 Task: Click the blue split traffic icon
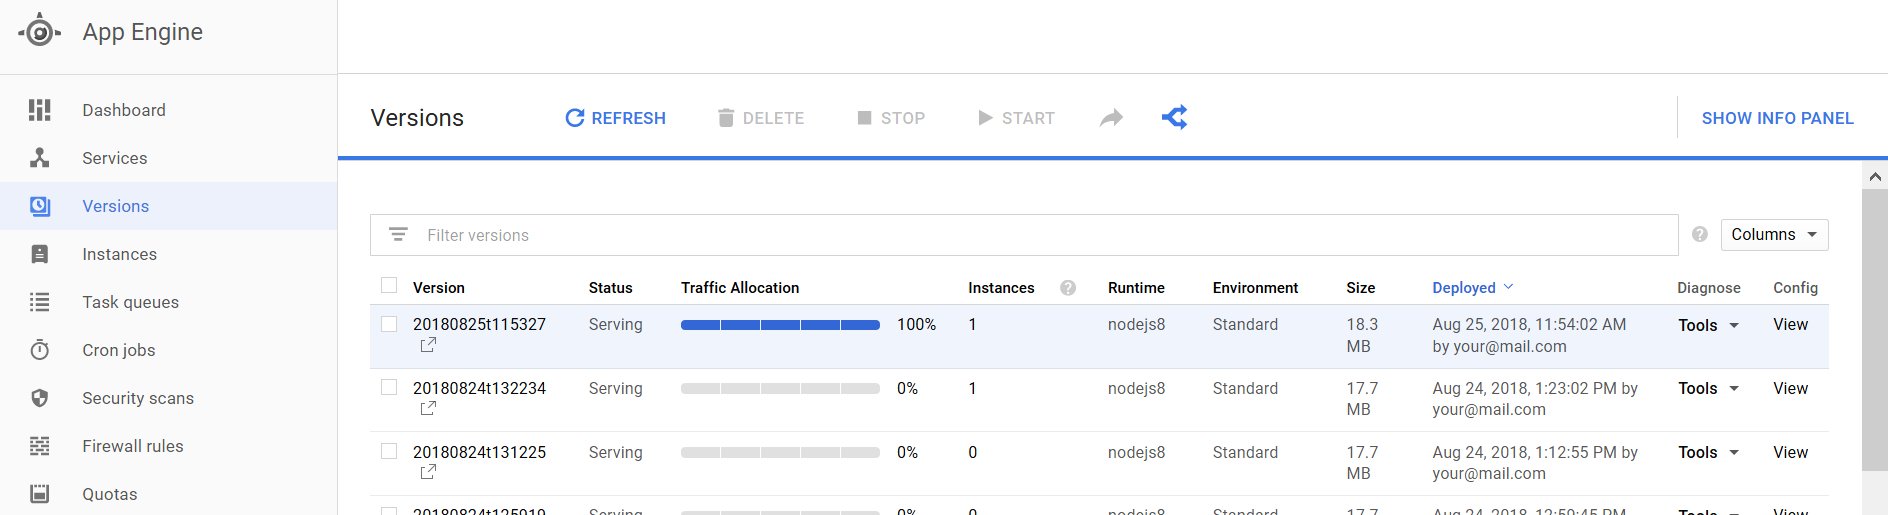(1175, 117)
